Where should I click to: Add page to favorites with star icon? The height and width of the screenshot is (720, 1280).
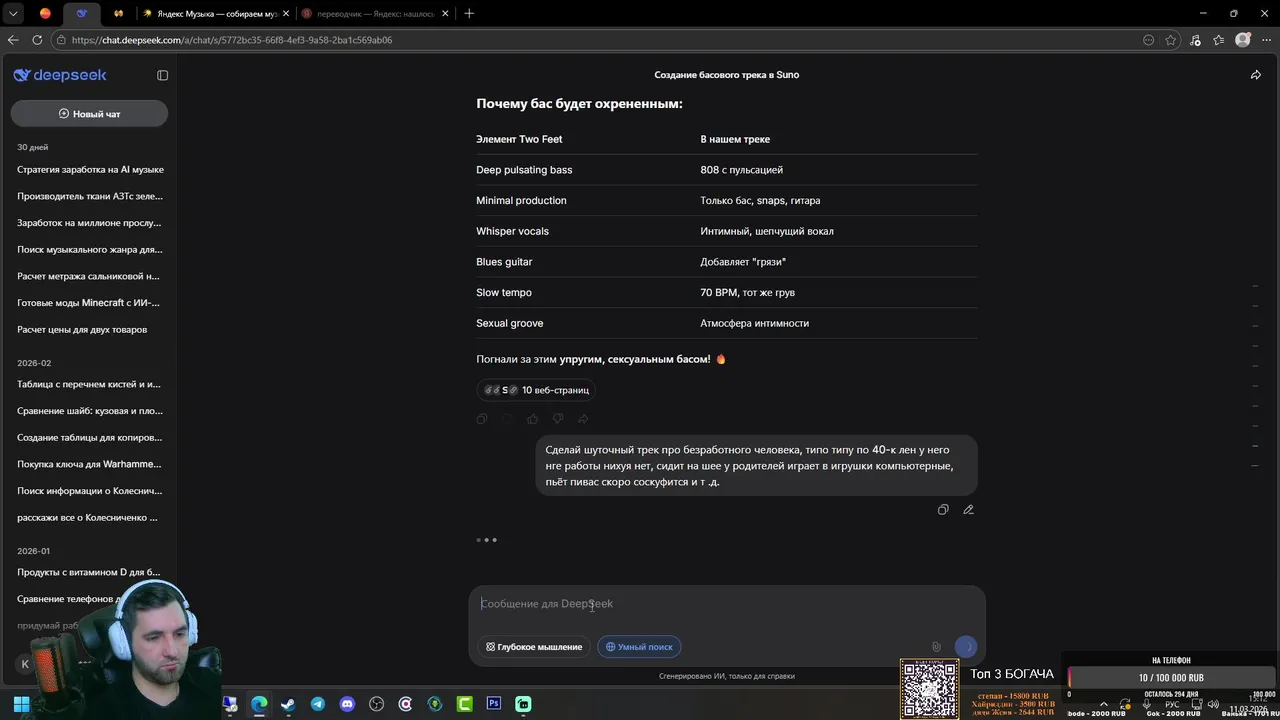[x=1171, y=40]
